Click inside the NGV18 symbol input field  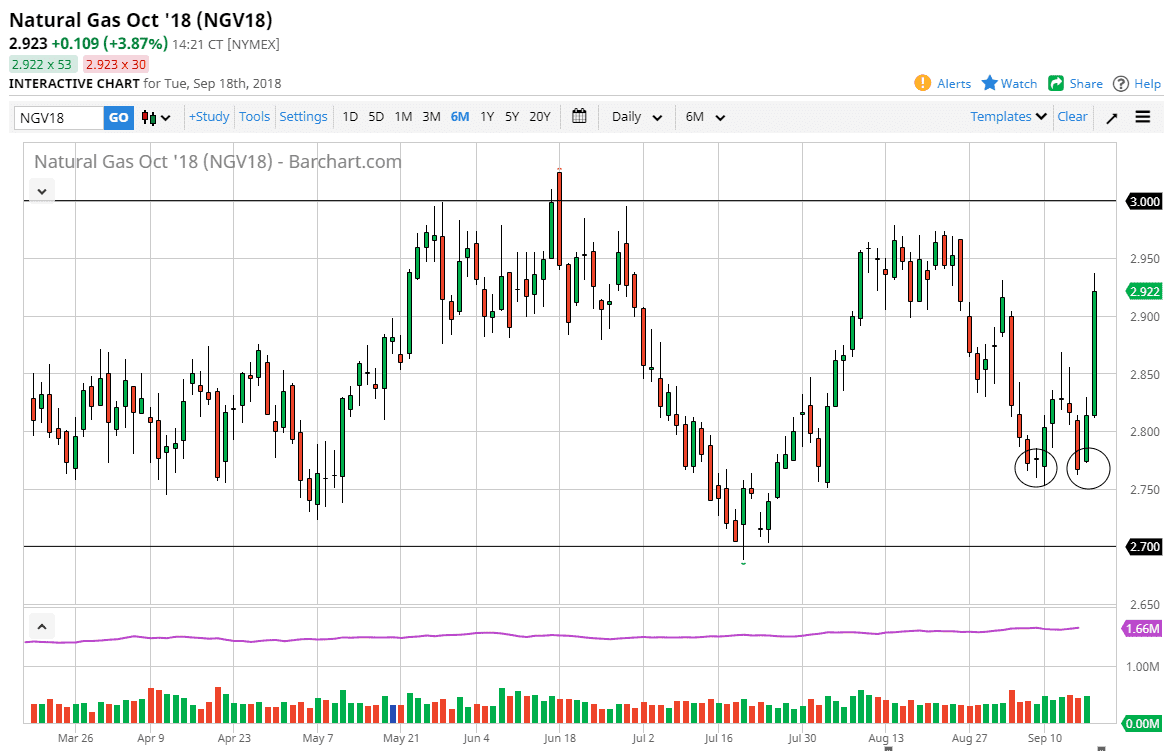[x=55, y=117]
